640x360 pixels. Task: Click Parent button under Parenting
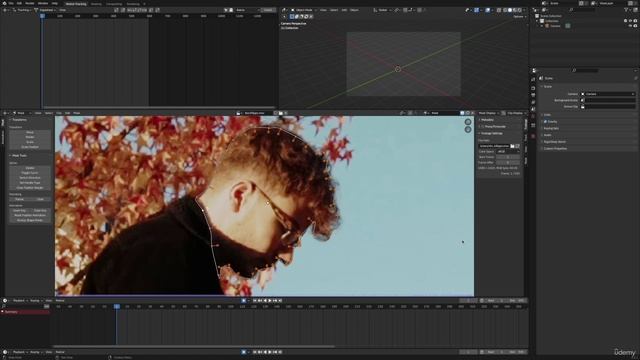pos(20,199)
